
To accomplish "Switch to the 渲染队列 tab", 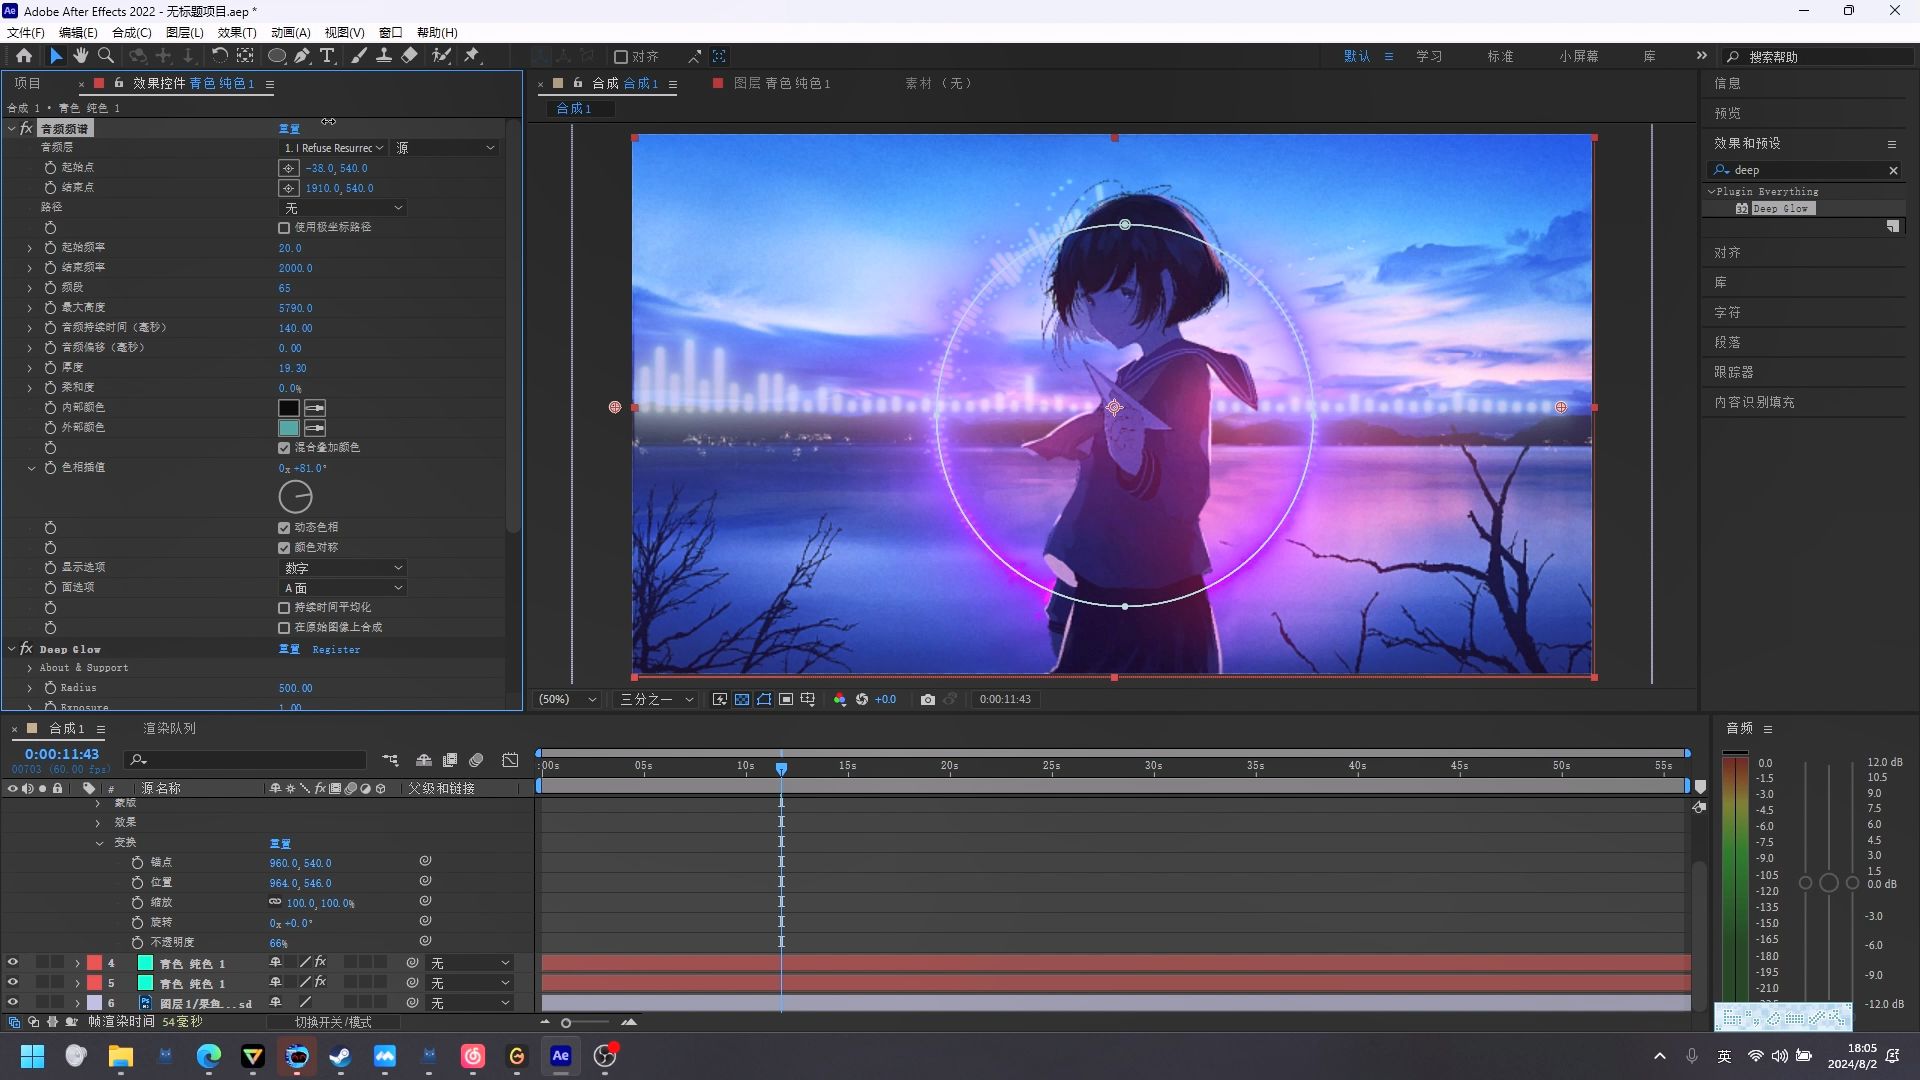I will point(169,729).
